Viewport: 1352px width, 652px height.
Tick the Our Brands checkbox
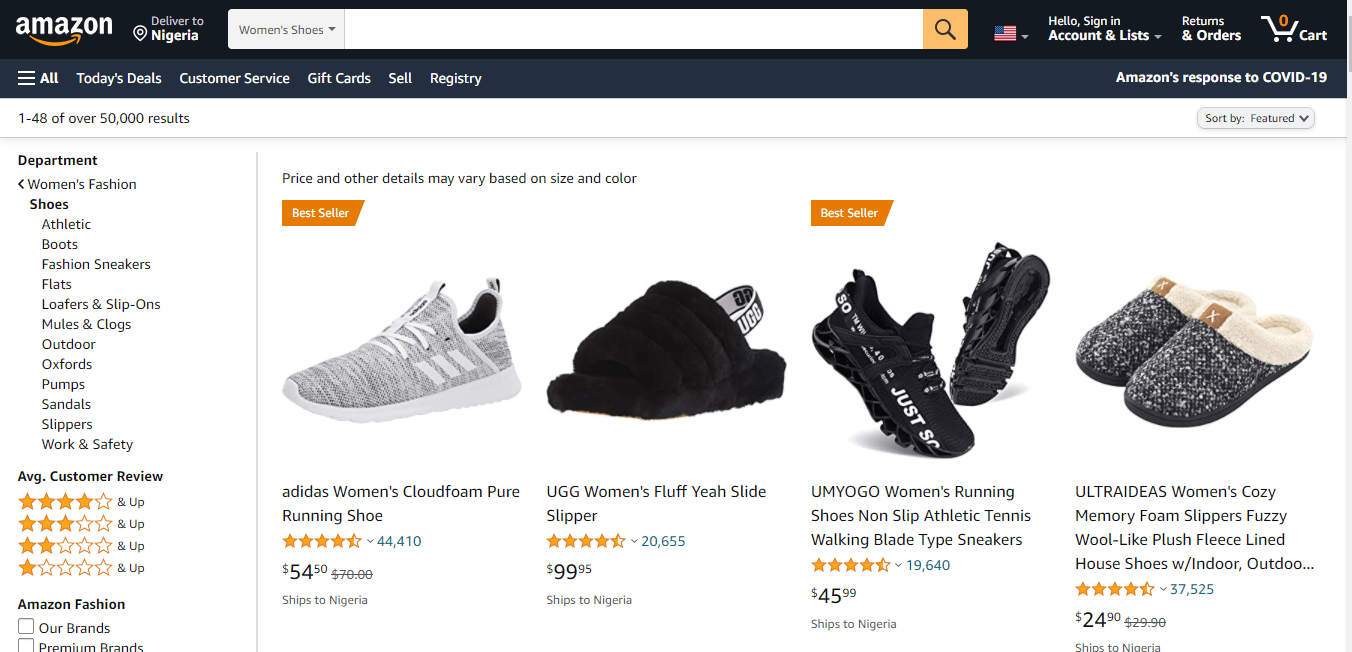click(26, 627)
